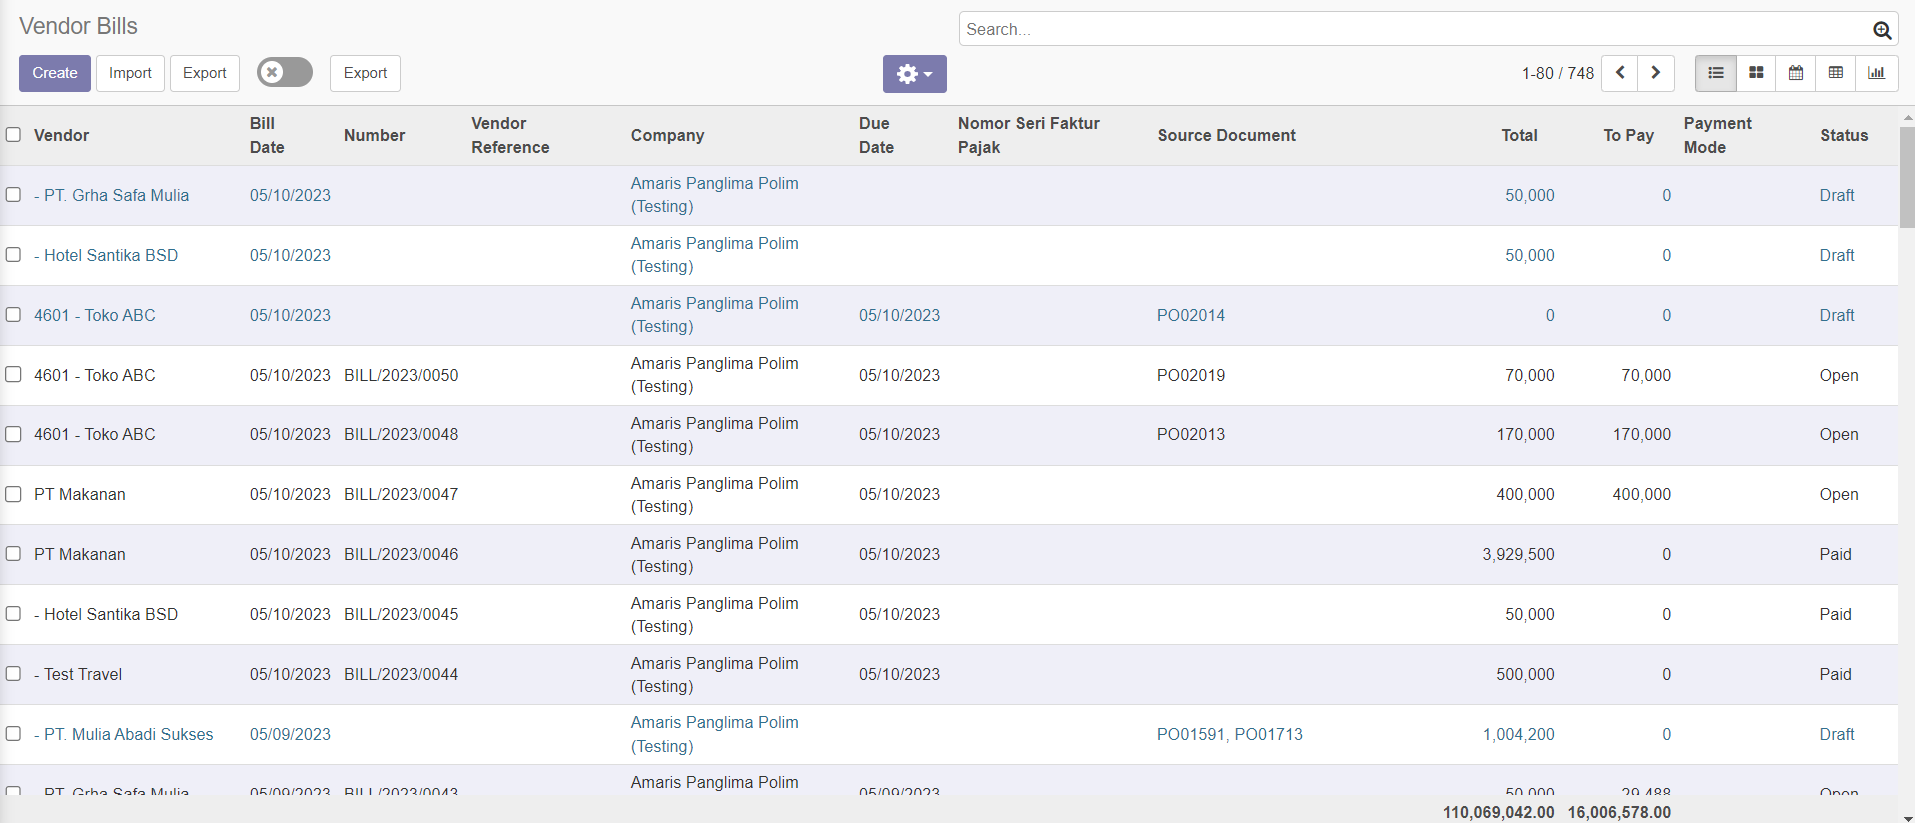
Task: Open source document PO02014
Action: 1190,315
